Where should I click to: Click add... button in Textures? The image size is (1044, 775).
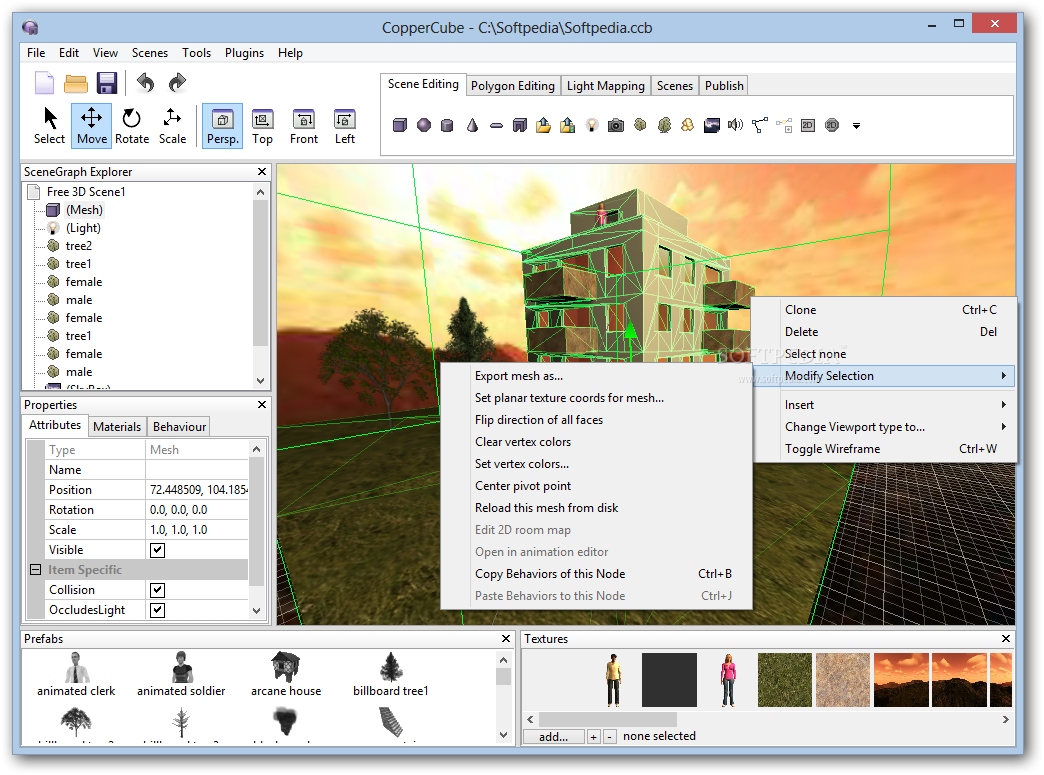(x=553, y=736)
